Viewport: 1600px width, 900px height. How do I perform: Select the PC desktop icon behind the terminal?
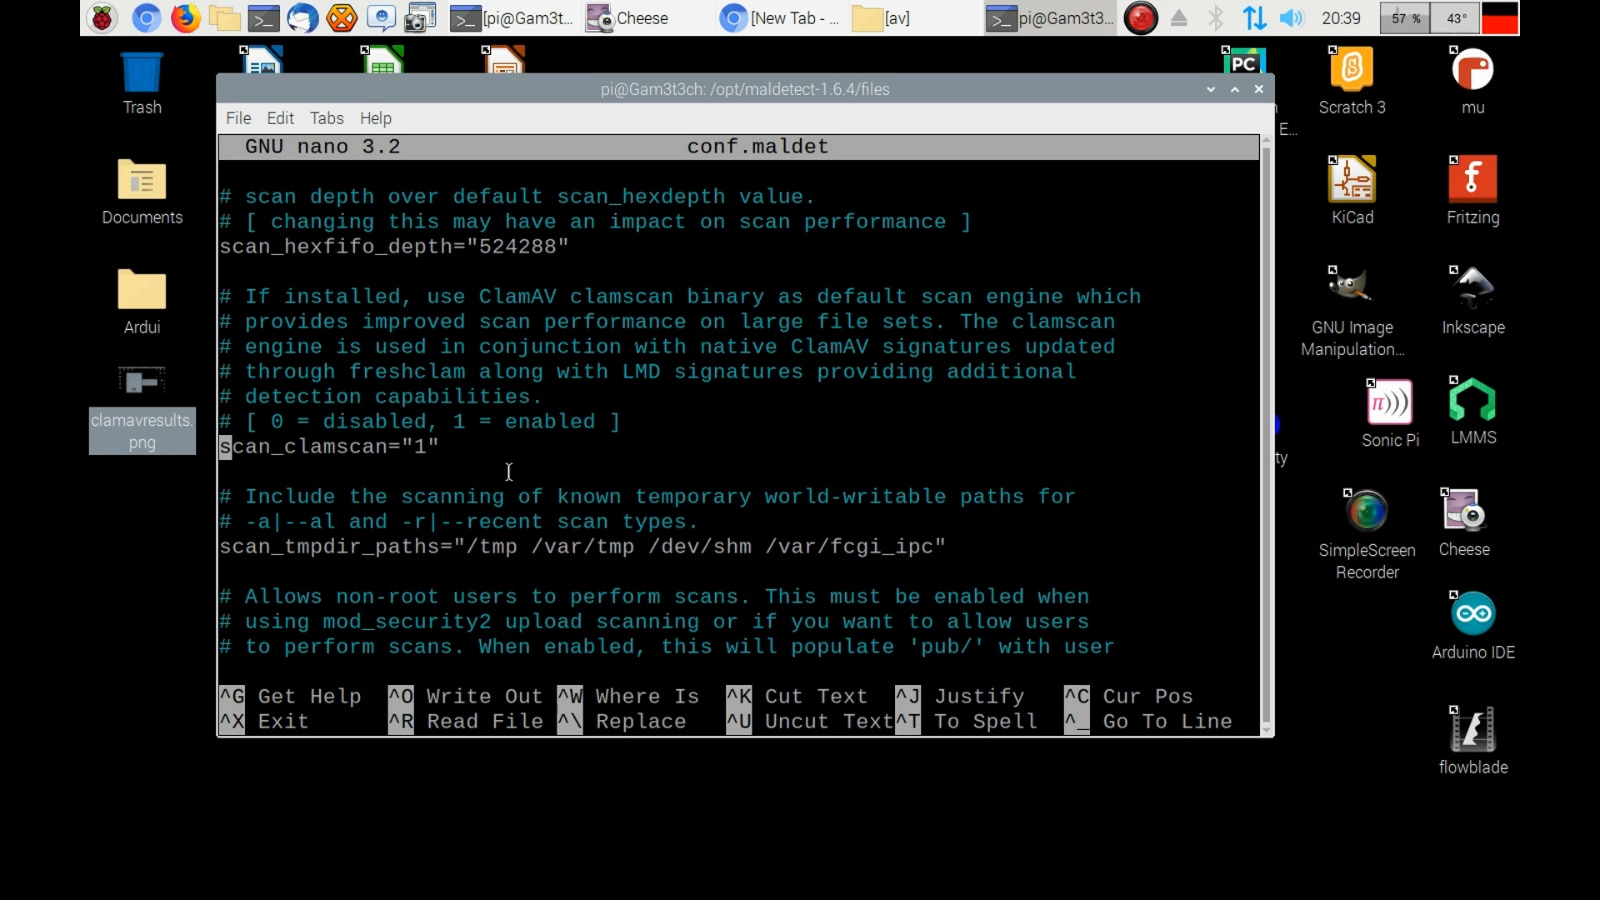pos(1243,60)
